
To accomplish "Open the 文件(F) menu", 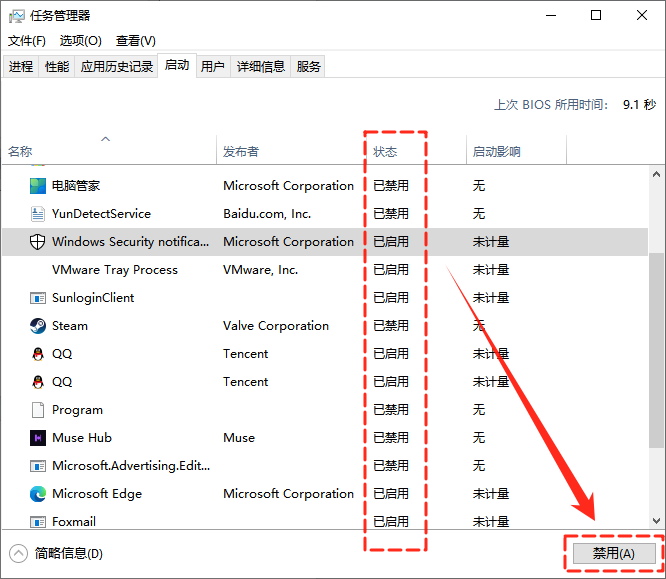I will click(27, 41).
